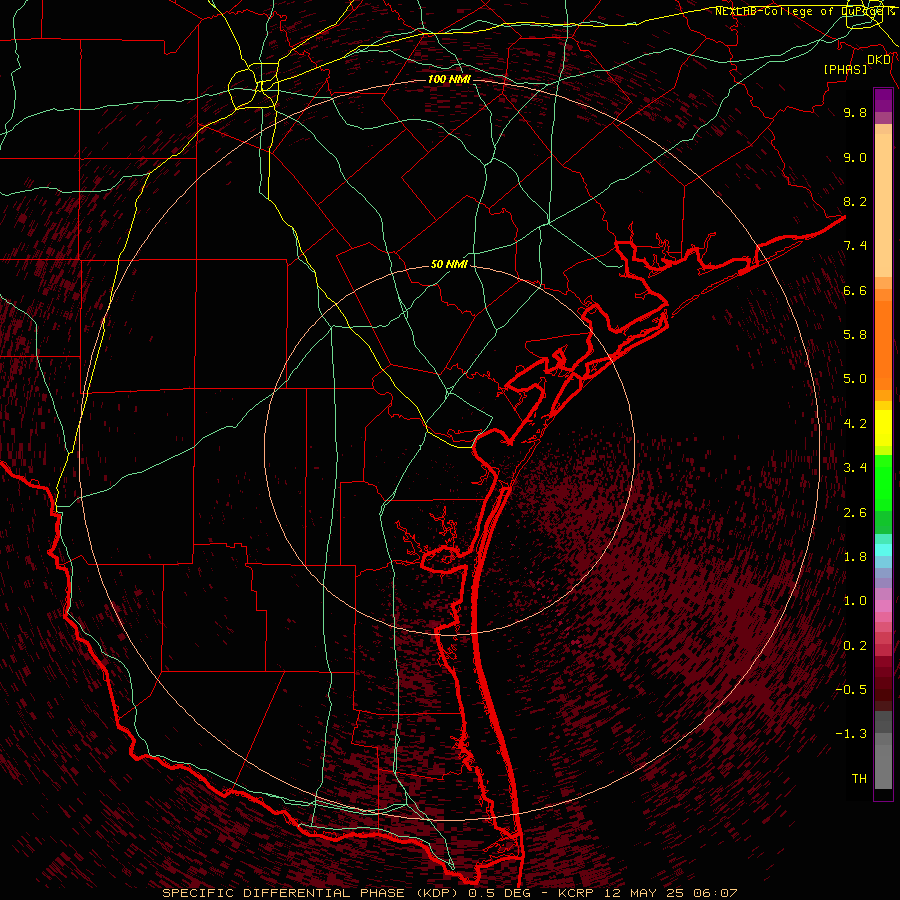Click the 9.8 value on the color scale
900x900 pixels.
[855, 112]
